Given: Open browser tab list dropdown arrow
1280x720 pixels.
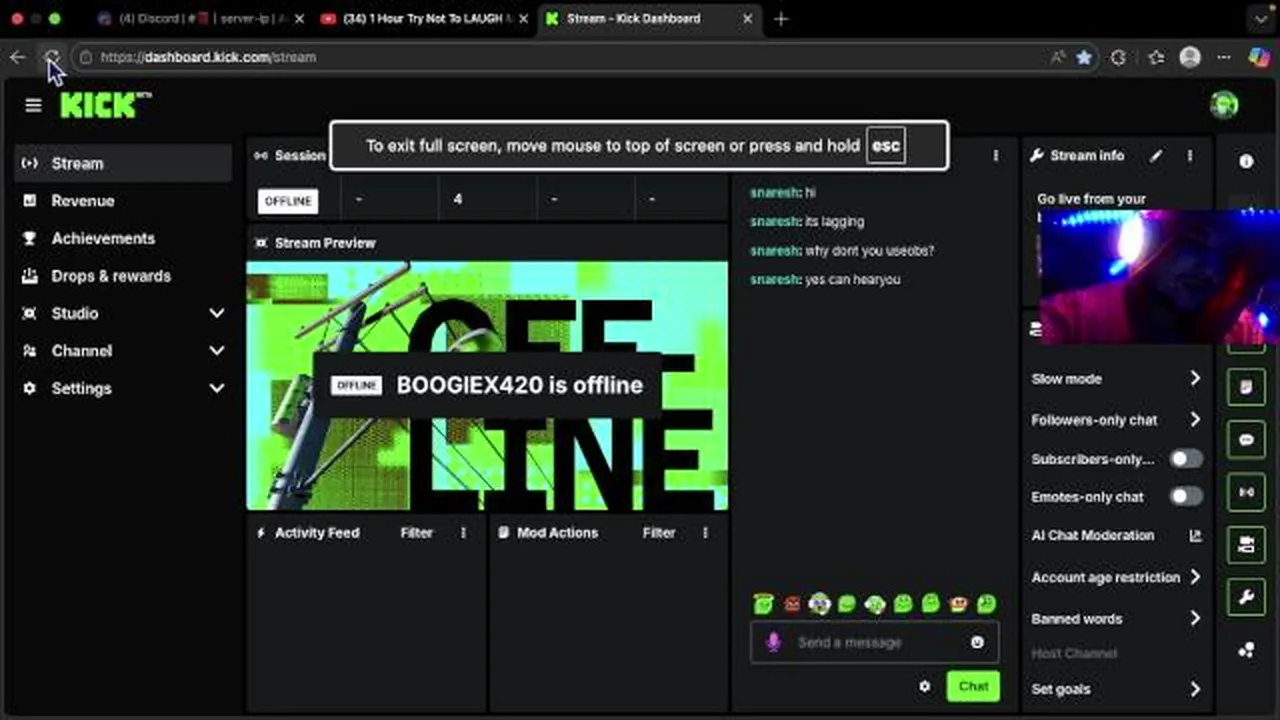Looking at the screenshot, I should click(x=1261, y=18).
